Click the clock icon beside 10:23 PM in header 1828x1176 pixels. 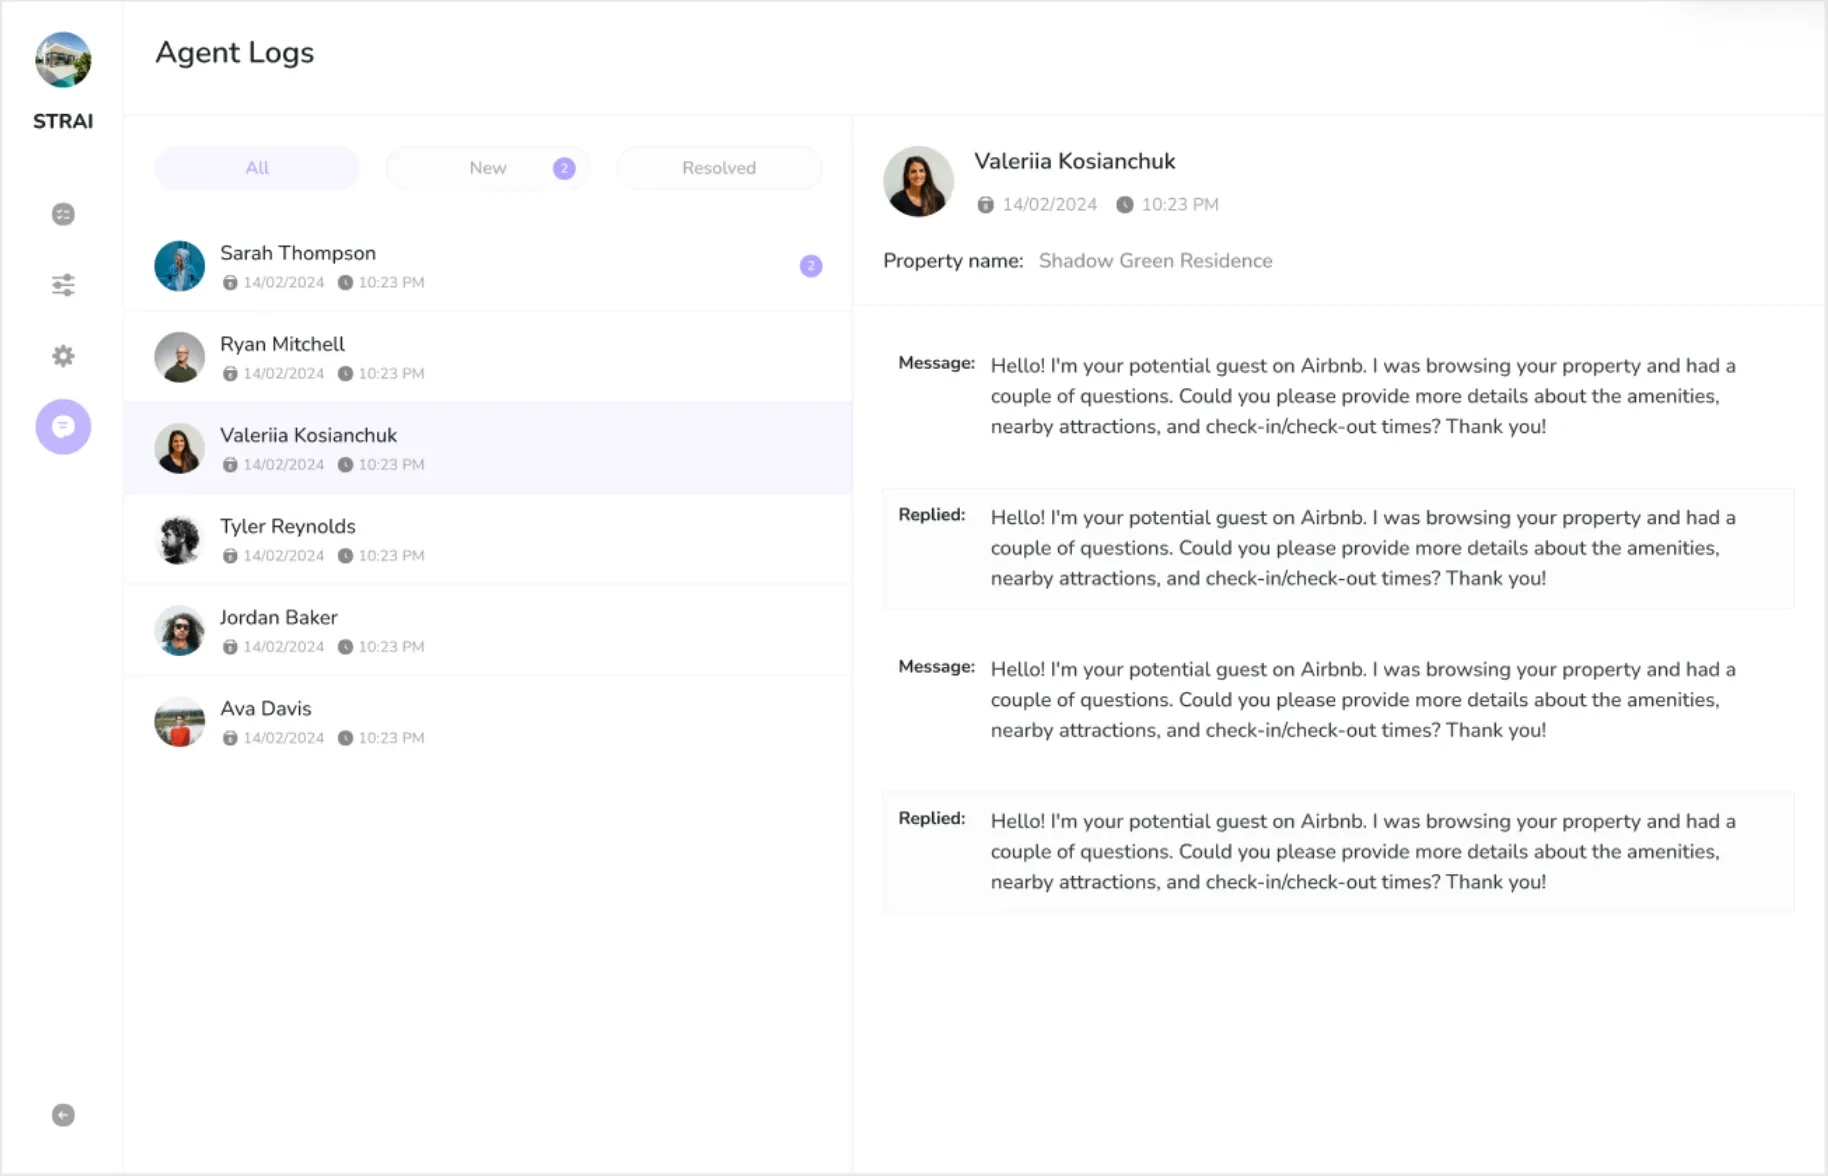click(1124, 204)
